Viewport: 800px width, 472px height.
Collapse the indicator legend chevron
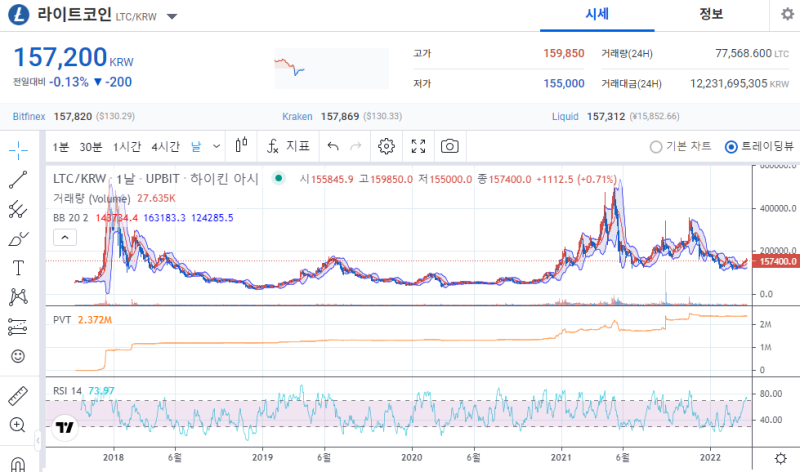(65, 237)
